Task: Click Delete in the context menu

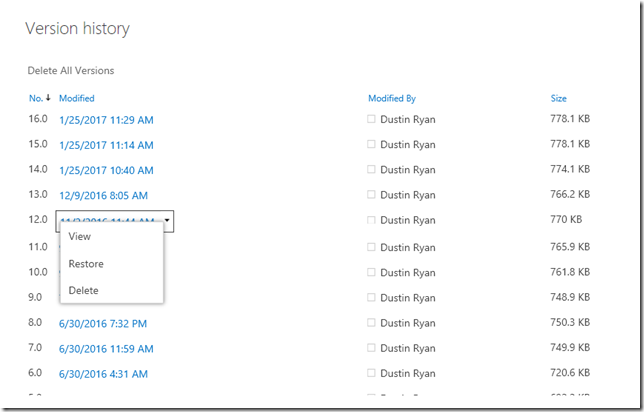Action: (84, 290)
